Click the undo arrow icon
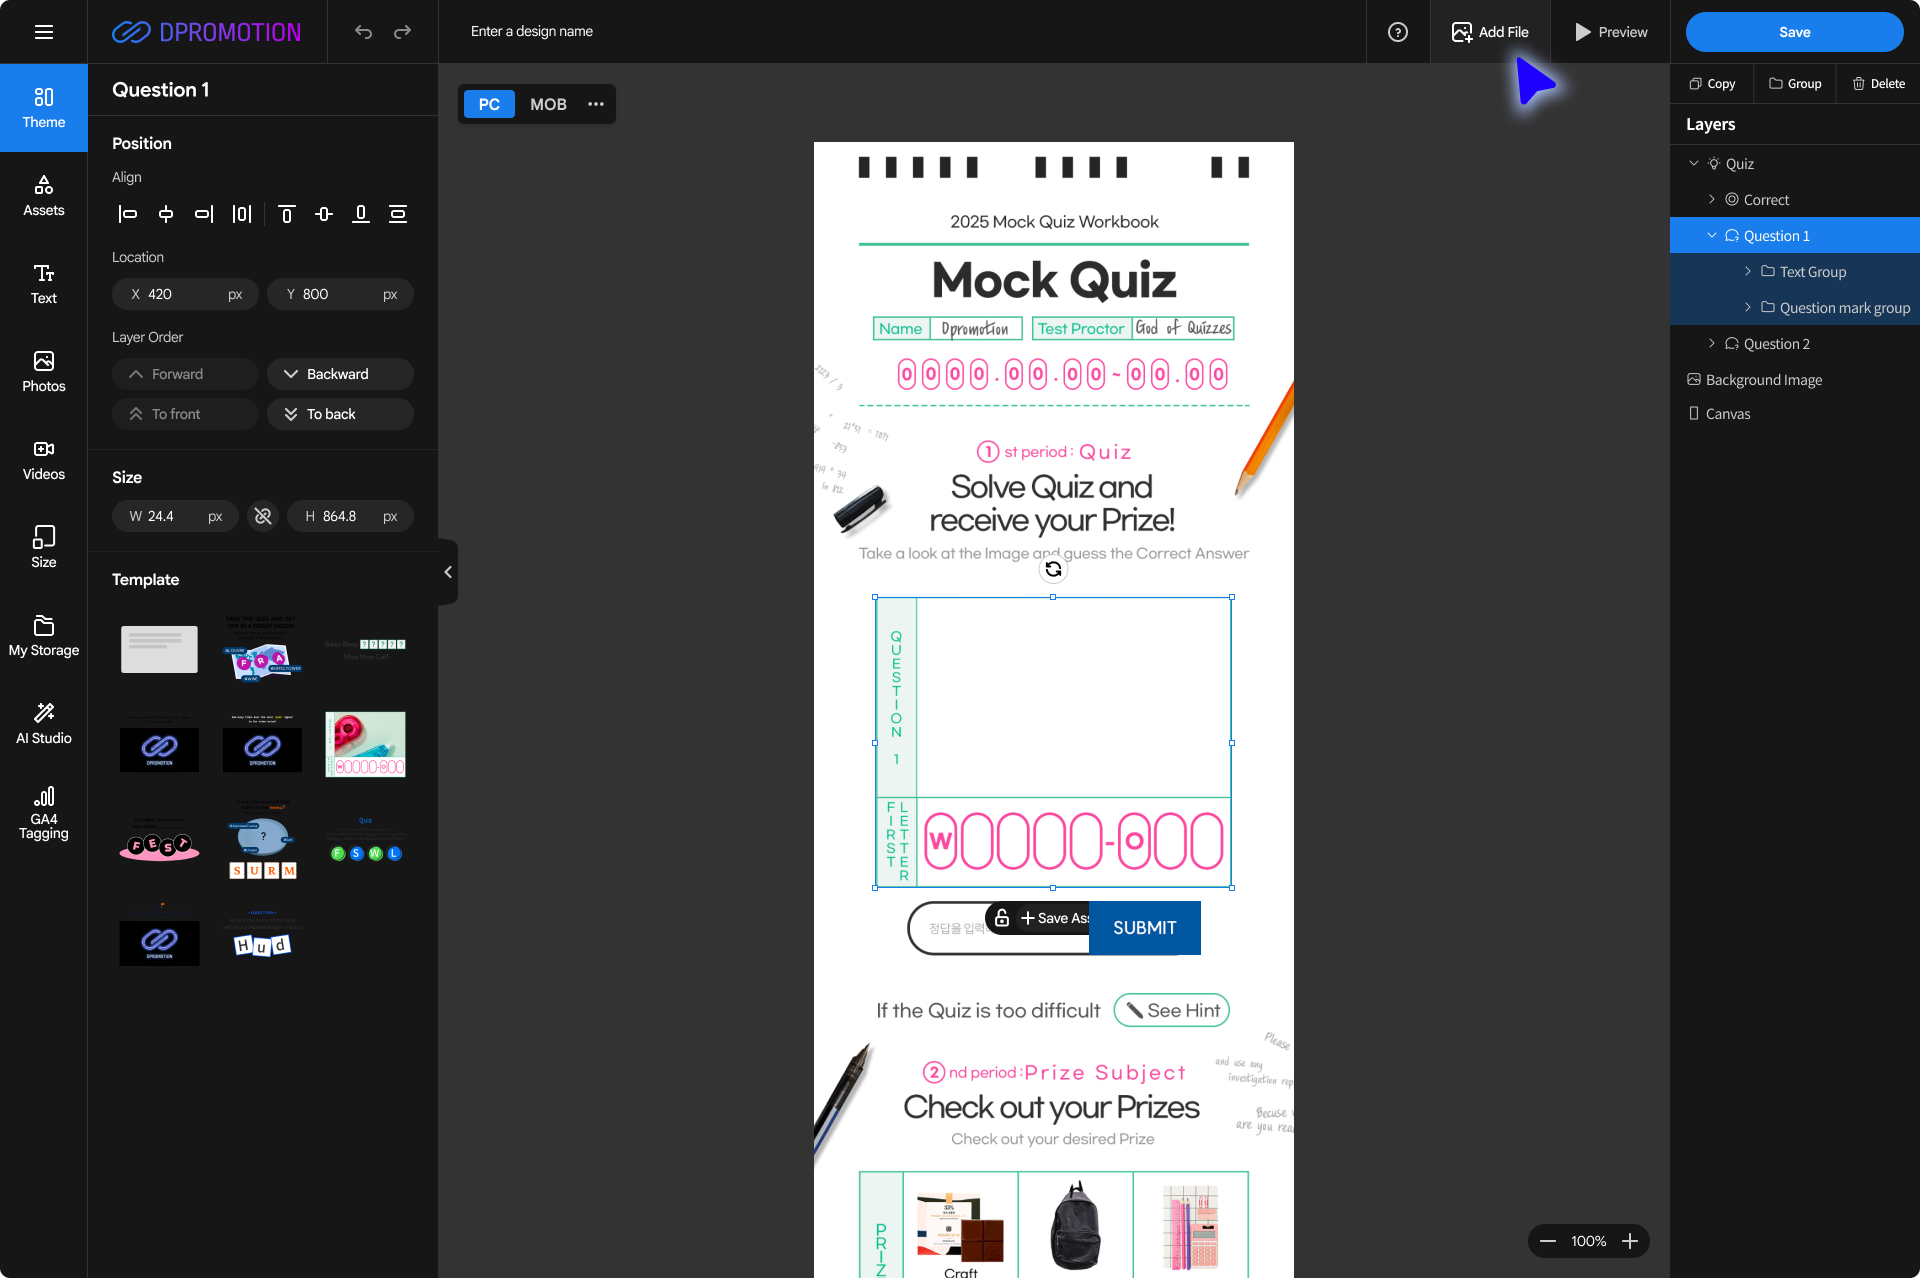 363,32
